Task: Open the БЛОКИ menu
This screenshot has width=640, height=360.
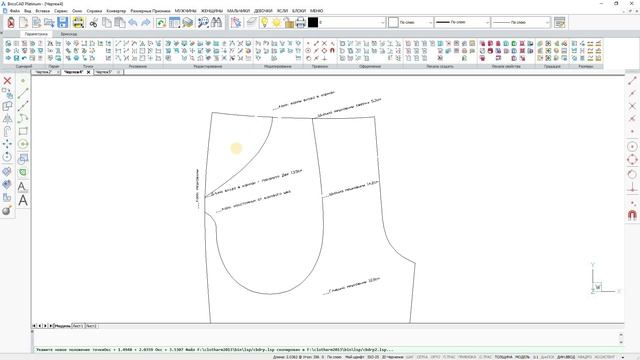Action: pyautogui.click(x=299, y=11)
